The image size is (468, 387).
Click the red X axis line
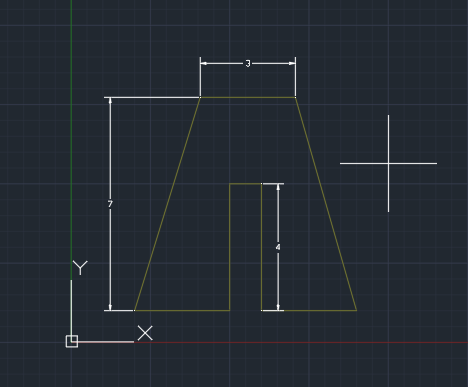[x=300, y=342]
